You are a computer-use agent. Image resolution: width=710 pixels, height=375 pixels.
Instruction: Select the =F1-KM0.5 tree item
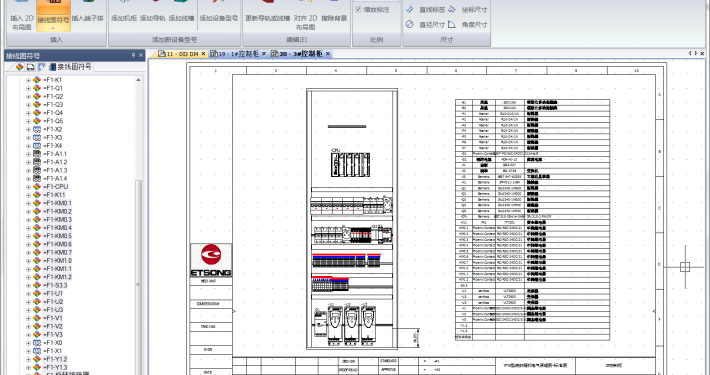point(58,236)
